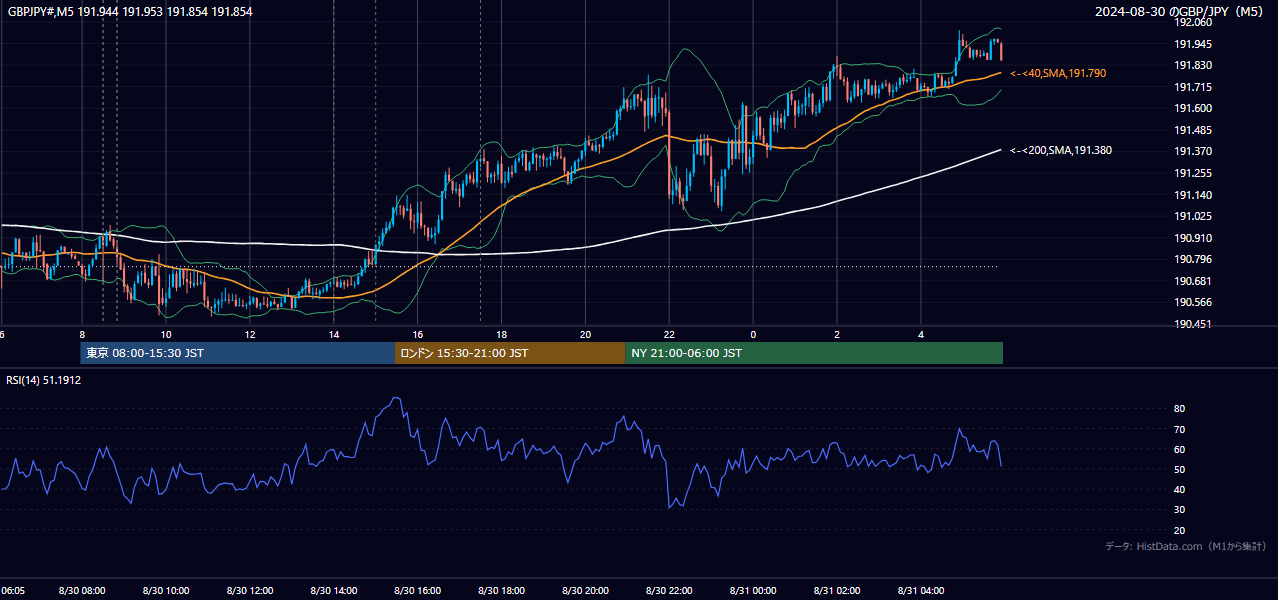This screenshot has width=1278, height=600.
Task: Click the ロンドン 15:30-21:00 JST session bar
Action: (511, 353)
